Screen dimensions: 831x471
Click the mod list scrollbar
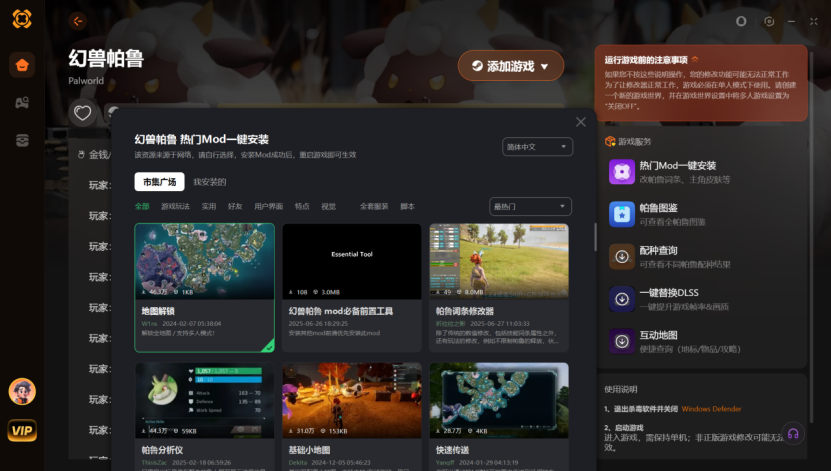coord(595,237)
